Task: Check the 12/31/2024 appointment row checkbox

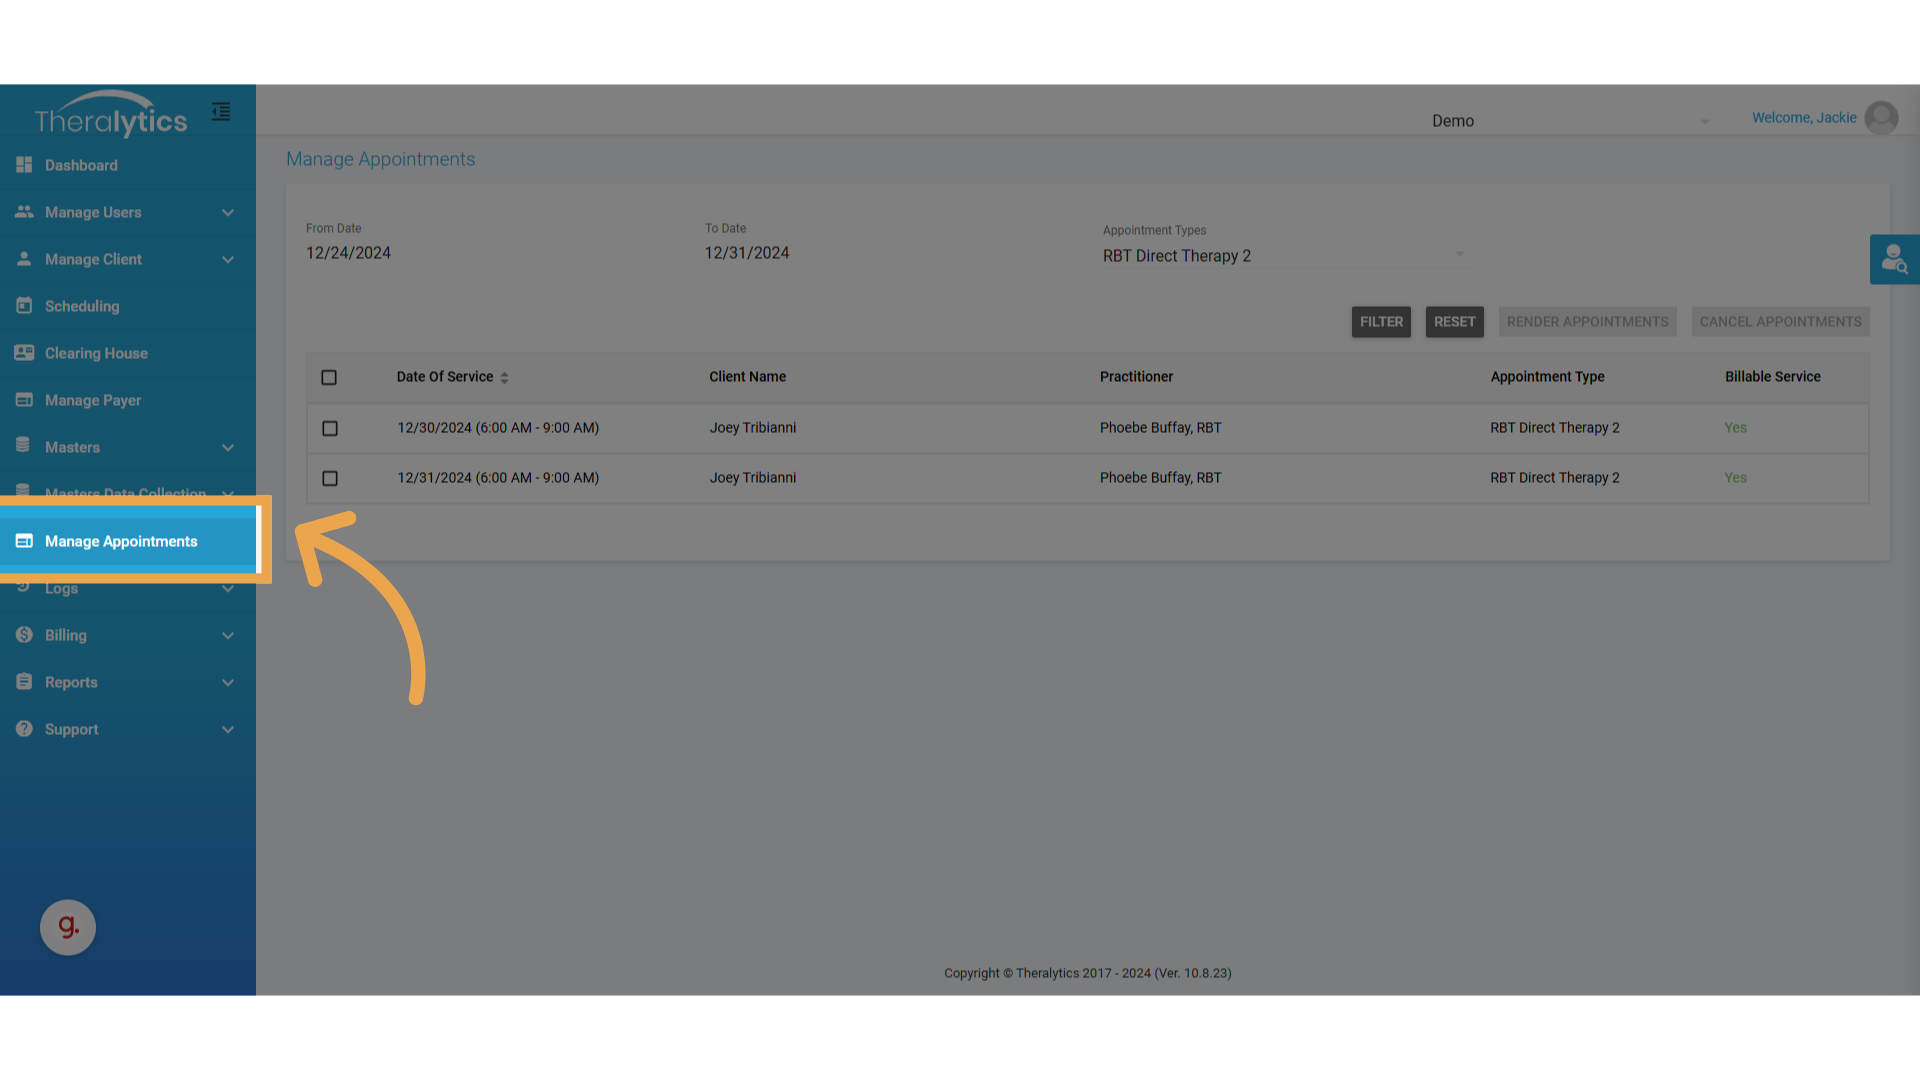Action: coord(330,479)
